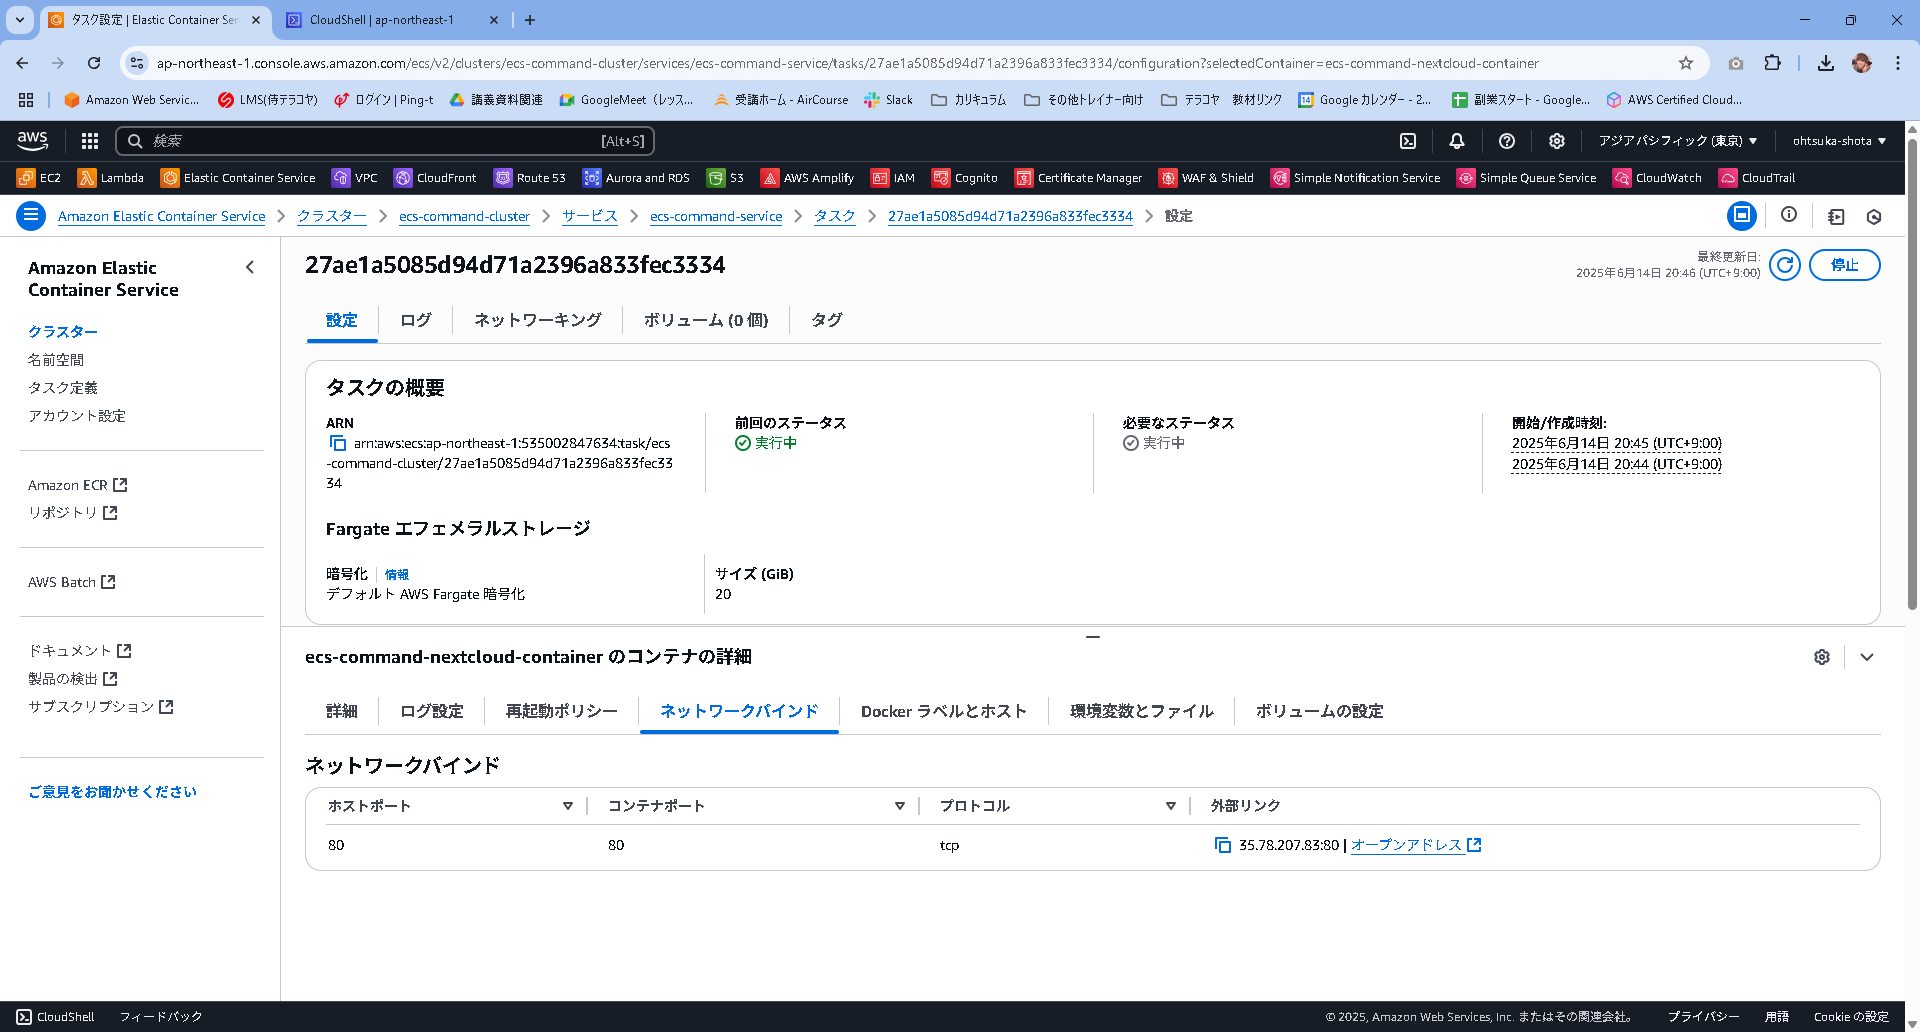Viewport: 1920px width, 1032px height.
Task: Open the 環境変数とファイル tab
Action: [1140, 711]
